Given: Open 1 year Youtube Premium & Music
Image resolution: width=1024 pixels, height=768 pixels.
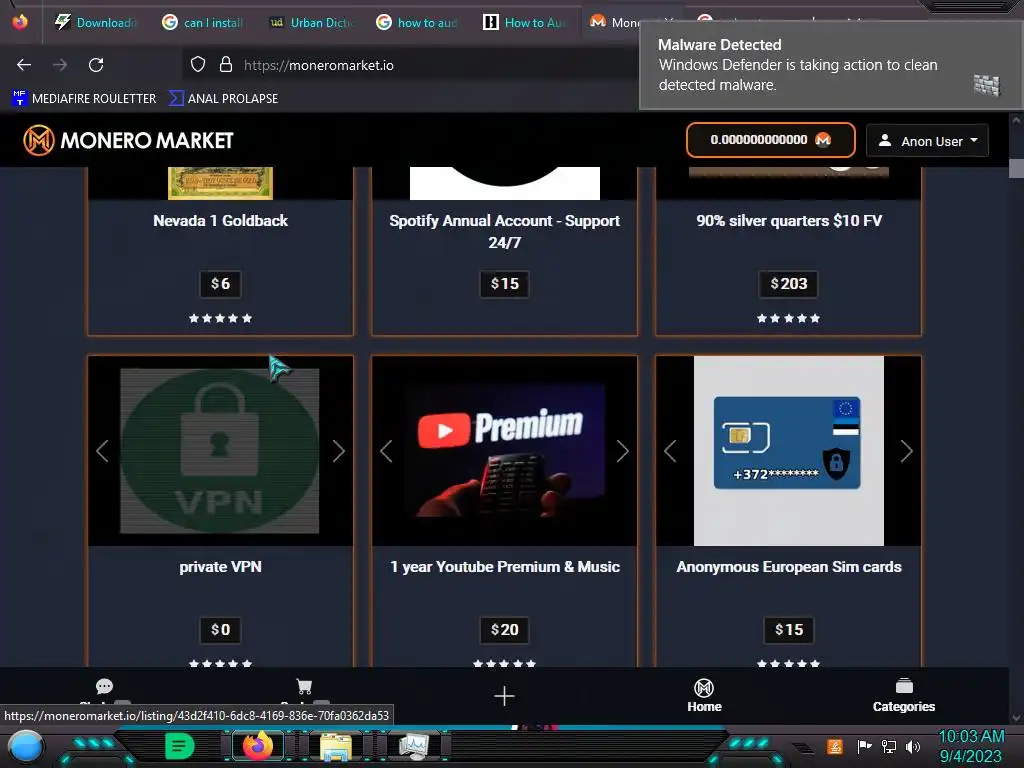Looking at the screenshot, I should [x=504, y=567].
